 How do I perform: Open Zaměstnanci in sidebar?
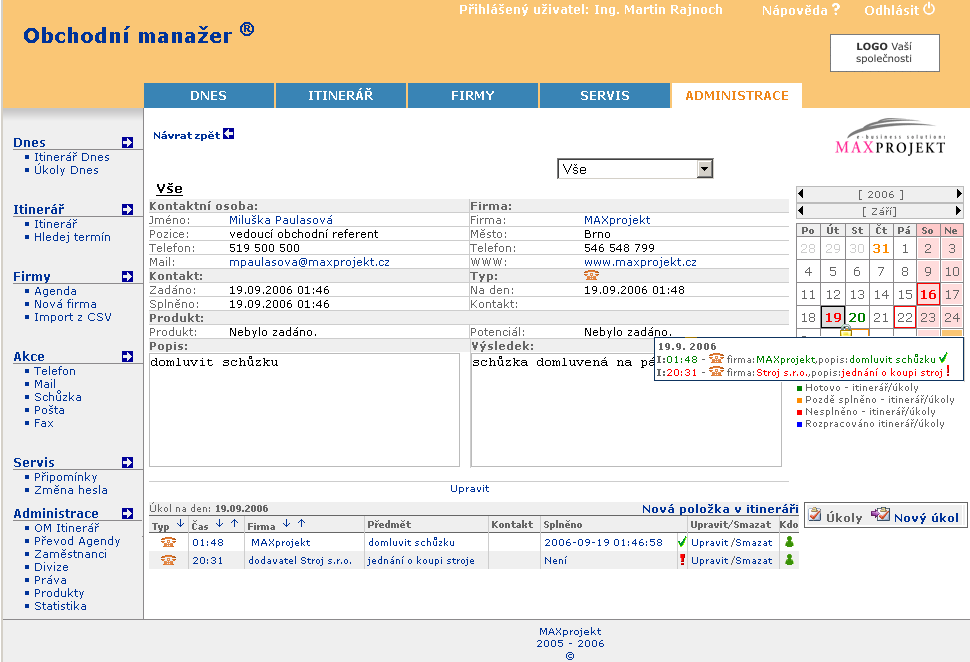71,554
